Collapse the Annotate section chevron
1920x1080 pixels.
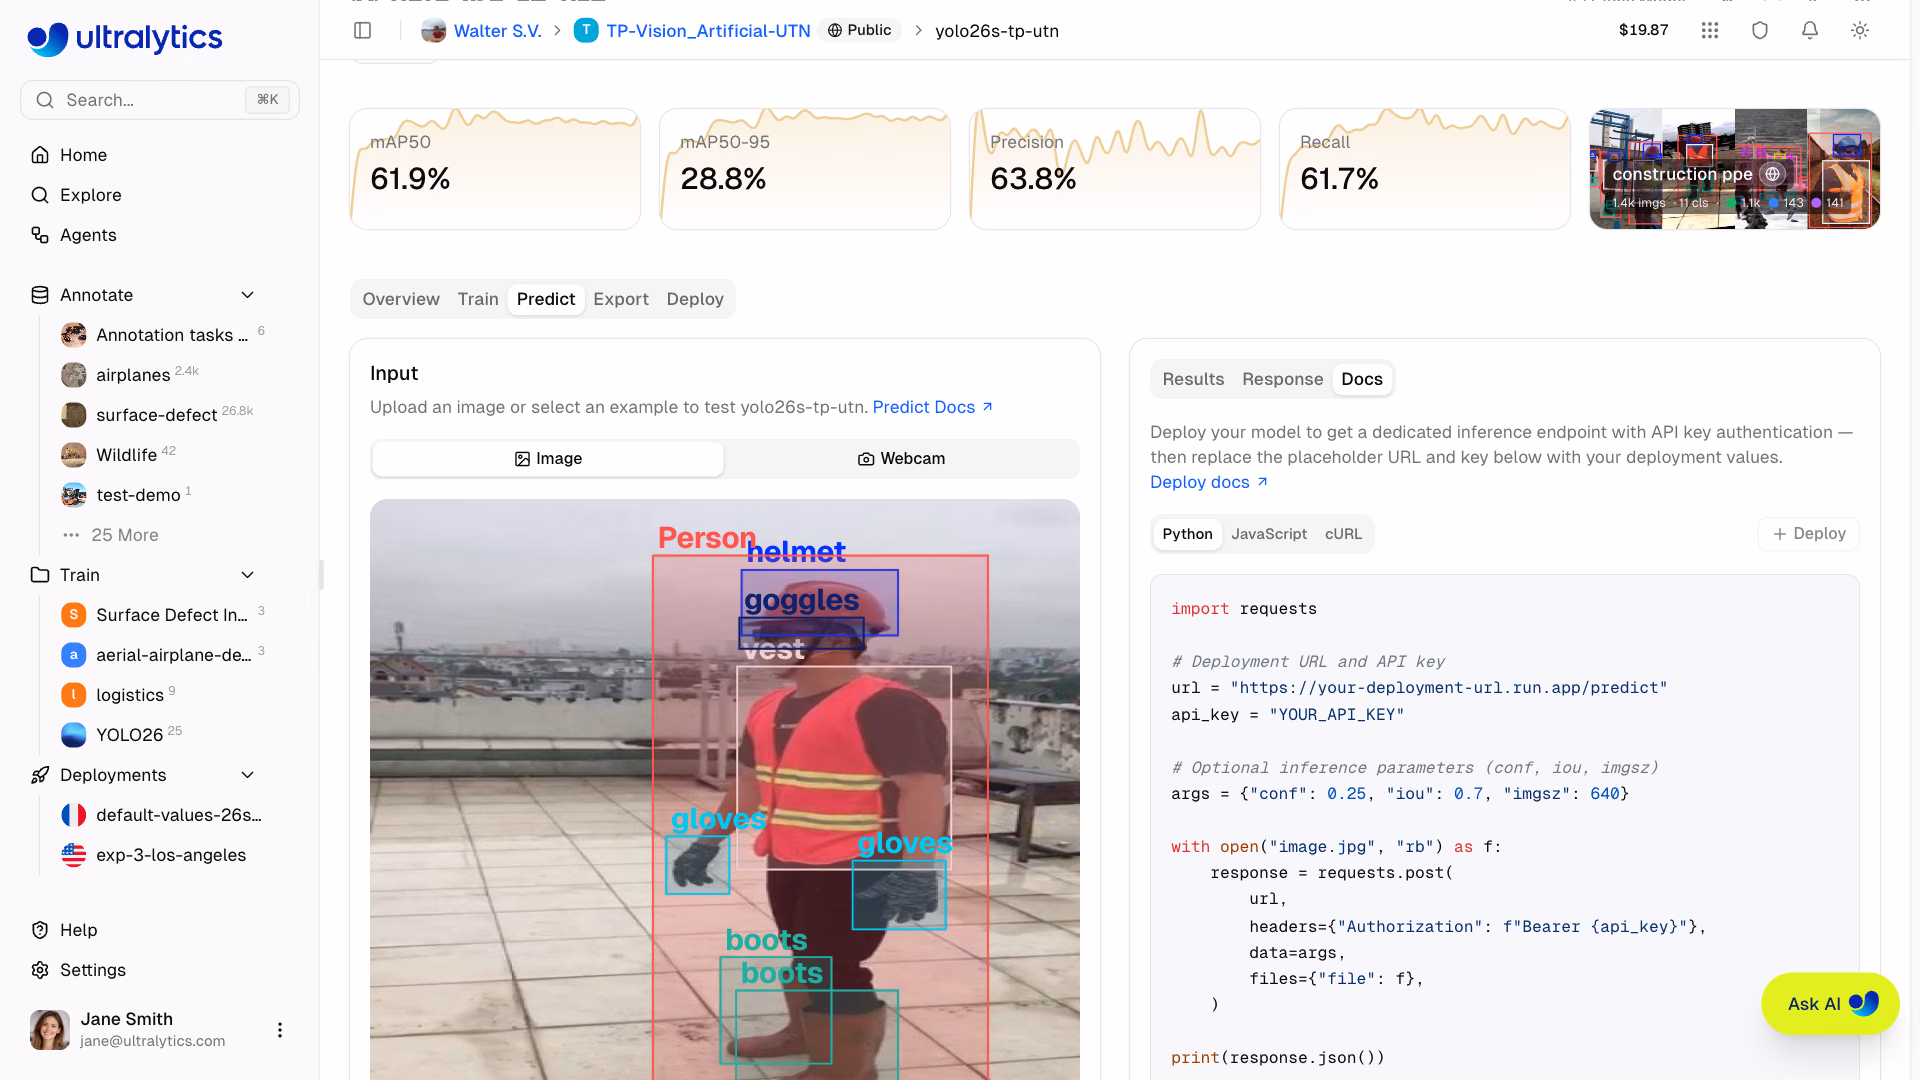coord(248,295)
